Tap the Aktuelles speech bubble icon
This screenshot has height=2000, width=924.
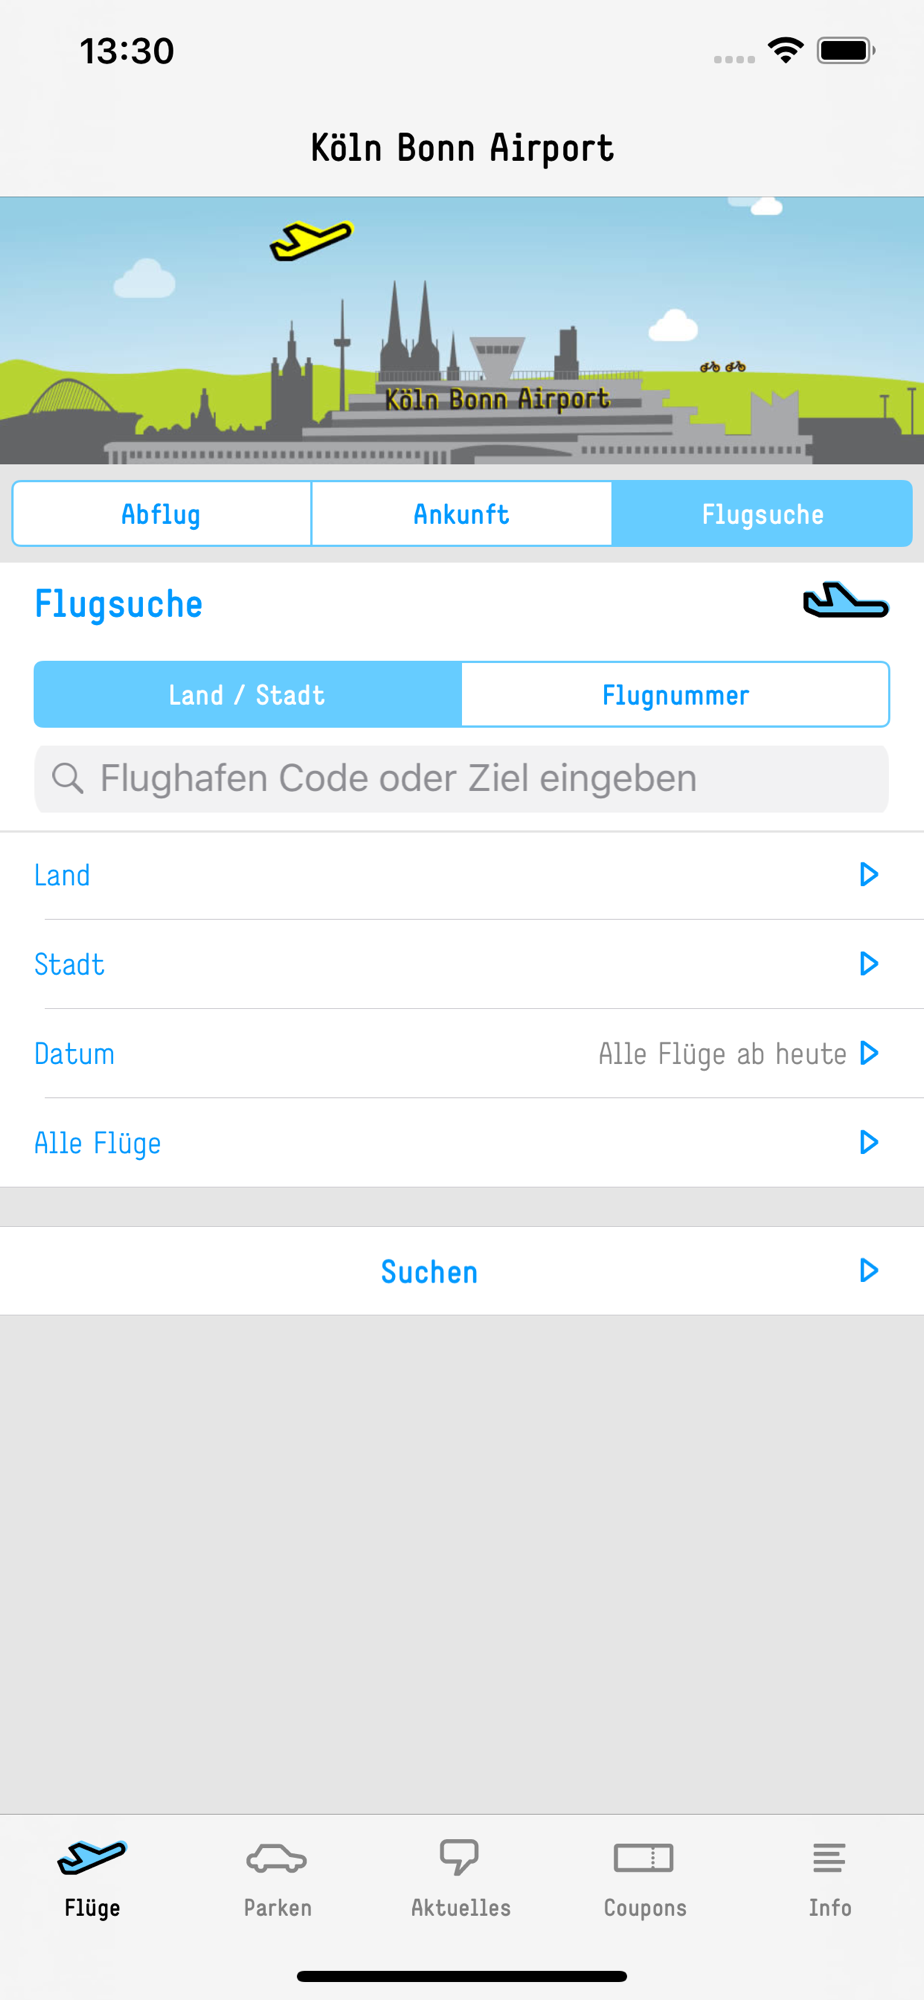460,1857
